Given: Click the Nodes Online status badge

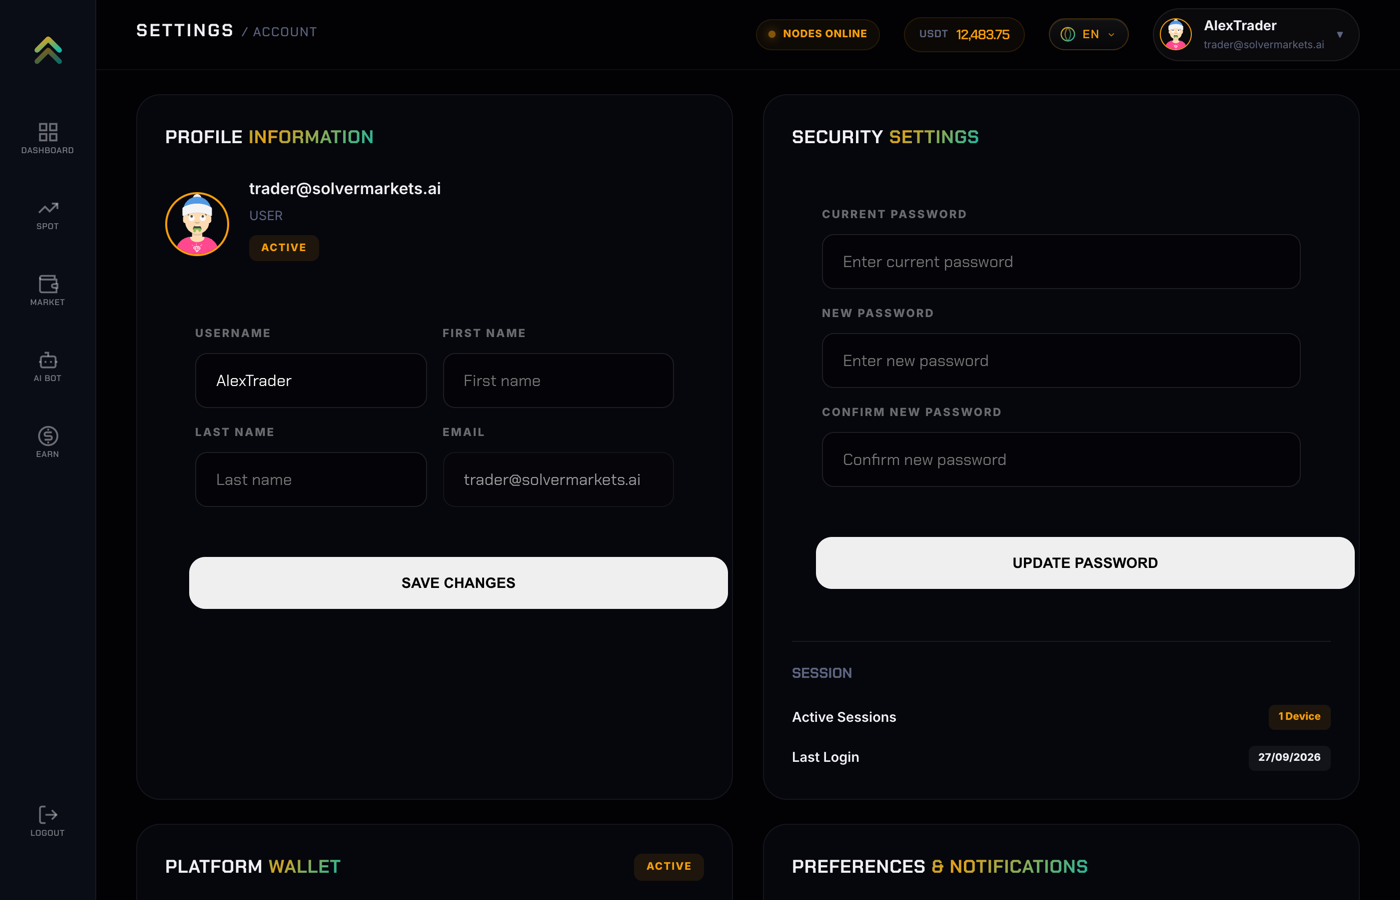Looking at the screenshot, I should pyautogui.click(x=818, y=34).
